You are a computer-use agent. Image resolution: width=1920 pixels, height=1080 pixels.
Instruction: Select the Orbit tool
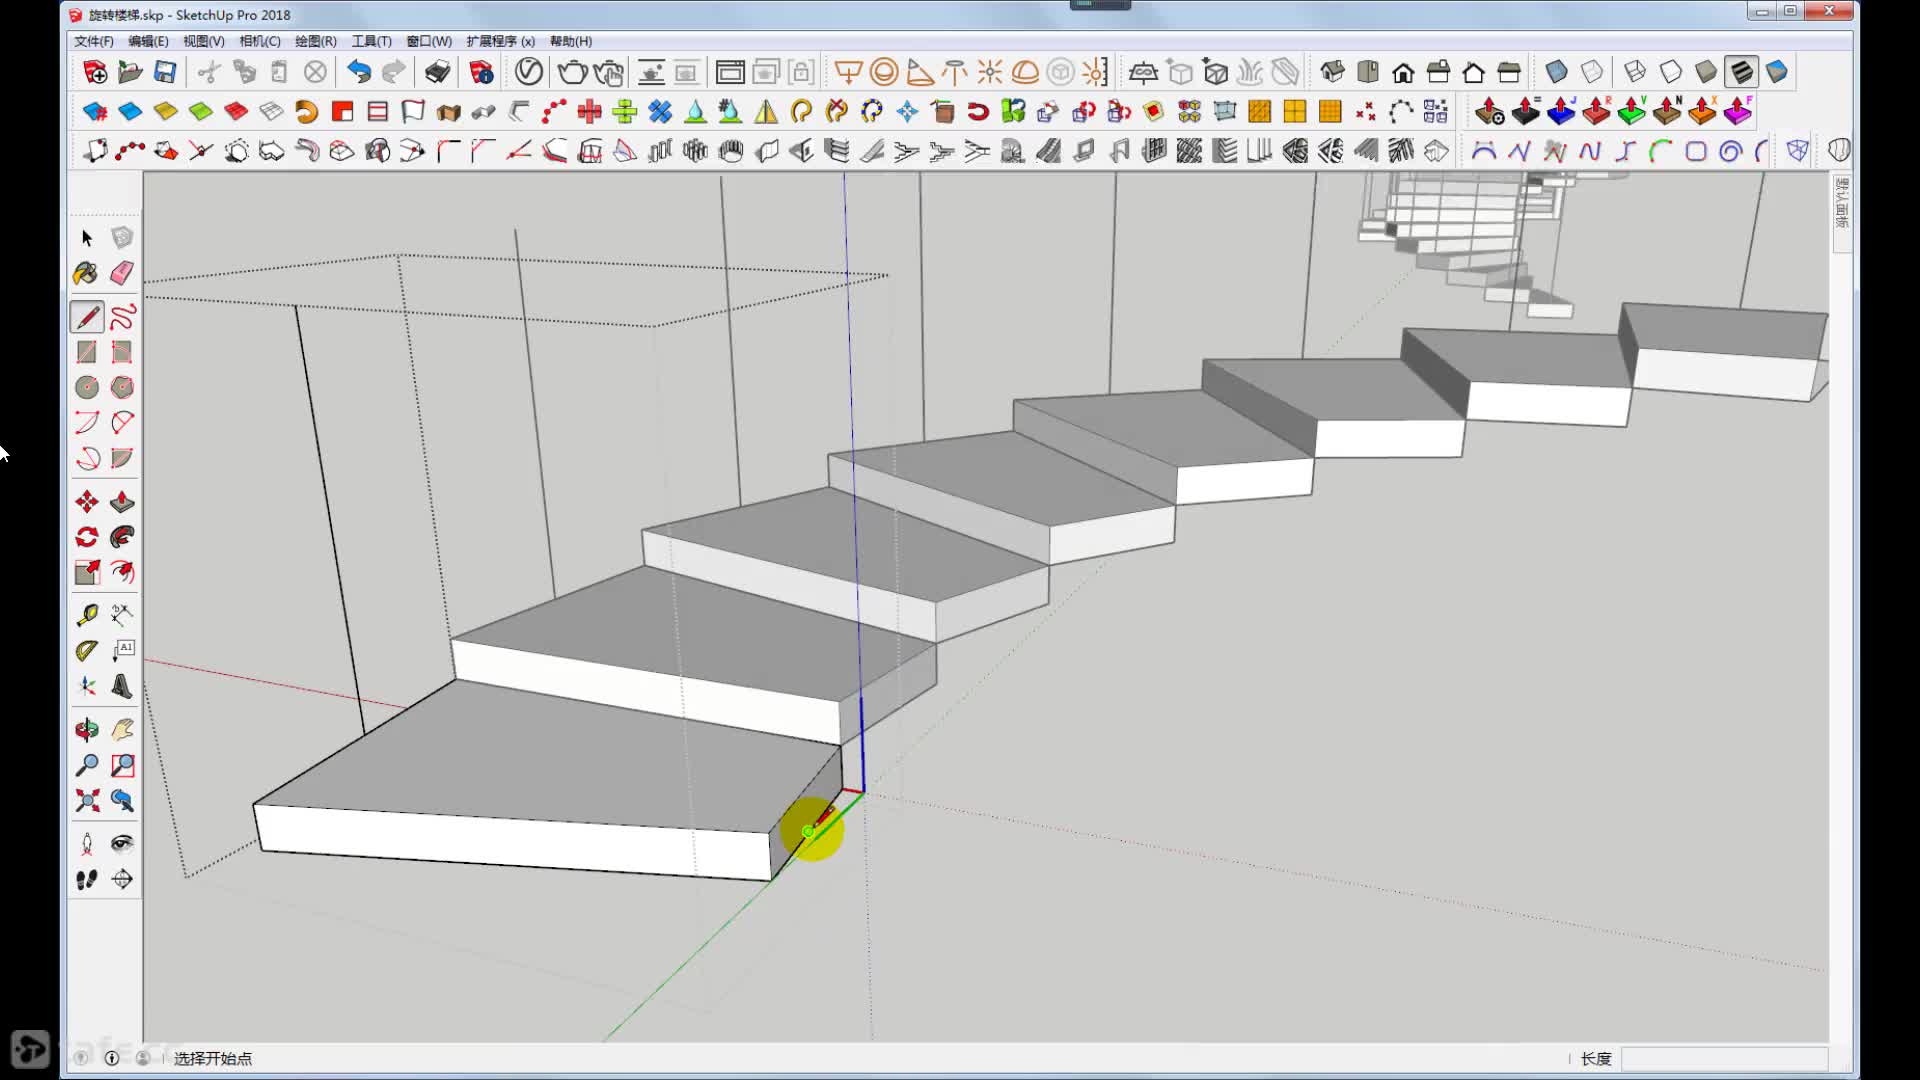tap(87, 730)
